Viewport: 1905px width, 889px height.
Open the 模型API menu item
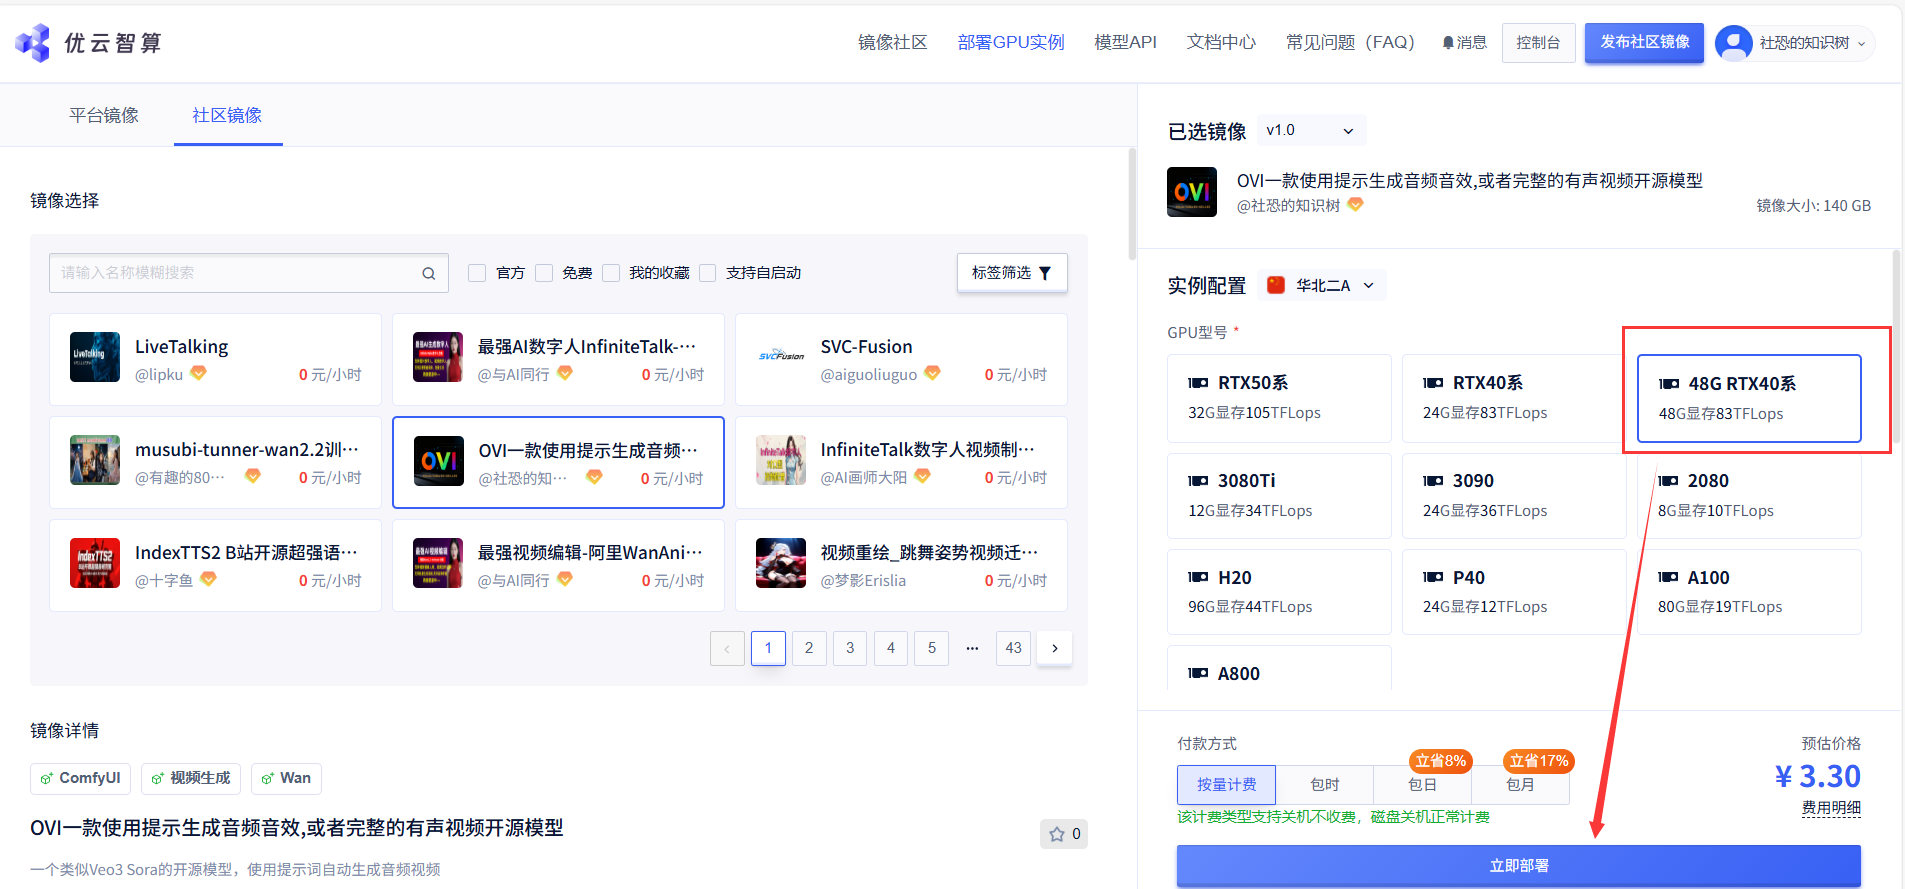pyautogui.click(x=1125, y=43)
